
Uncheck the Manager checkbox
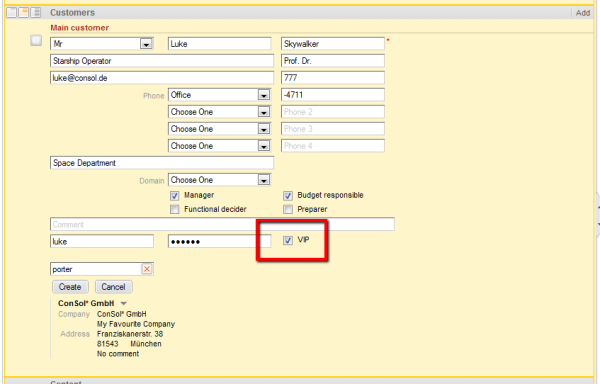[x=174, y=196]
